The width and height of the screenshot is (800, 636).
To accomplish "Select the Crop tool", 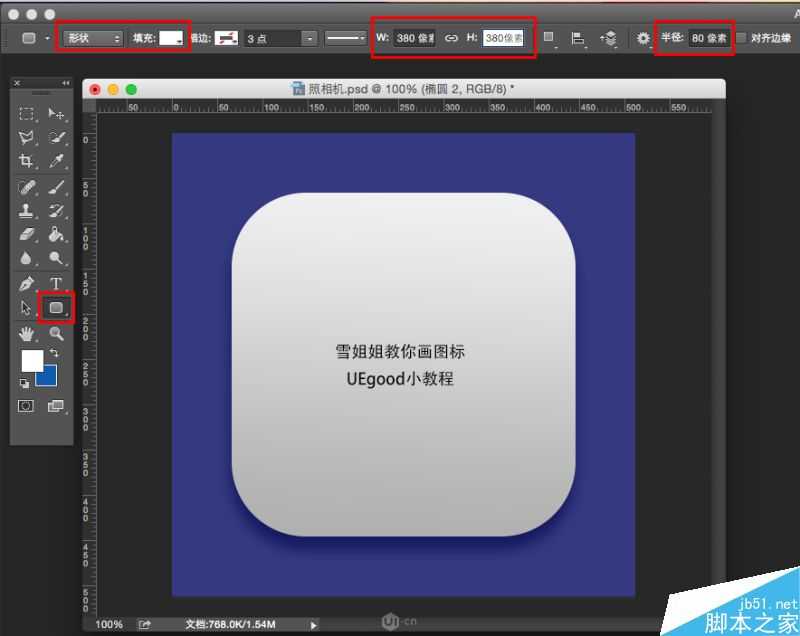I will point(24,159).
